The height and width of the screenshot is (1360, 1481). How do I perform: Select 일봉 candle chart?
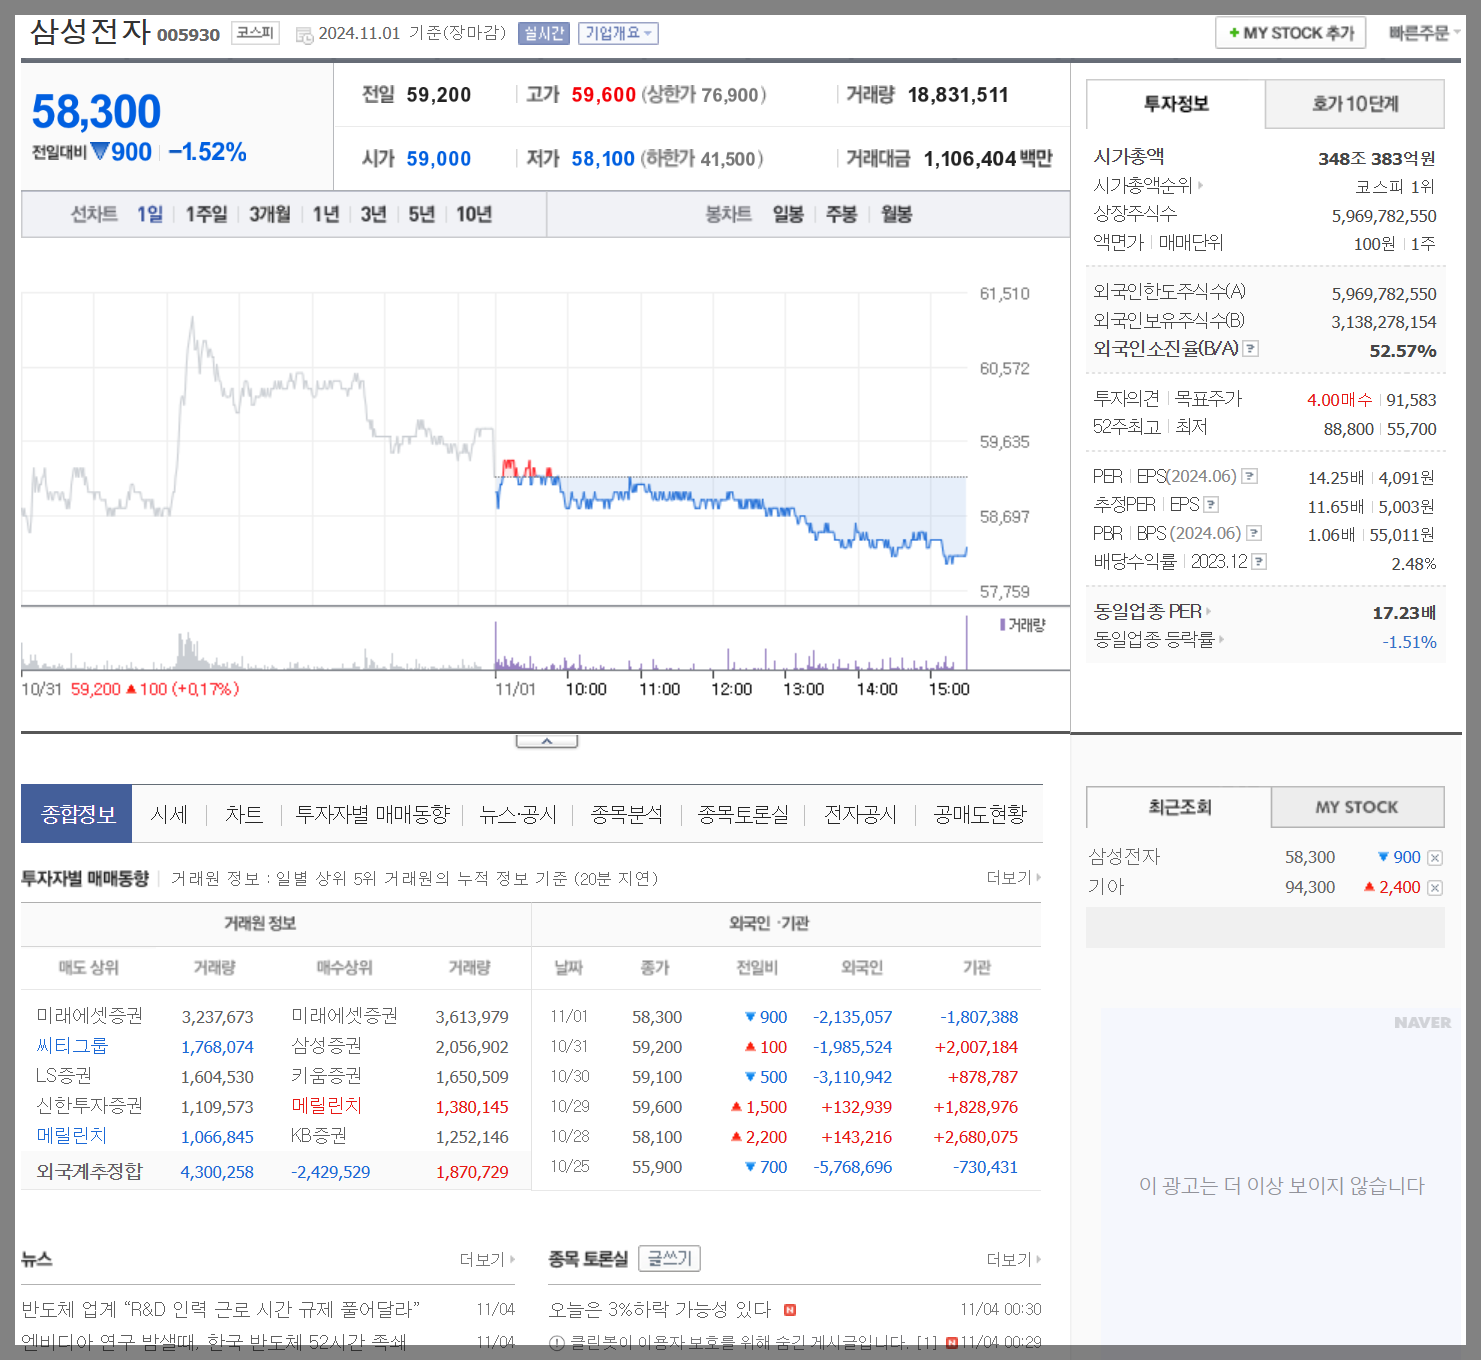pos(788,214)
